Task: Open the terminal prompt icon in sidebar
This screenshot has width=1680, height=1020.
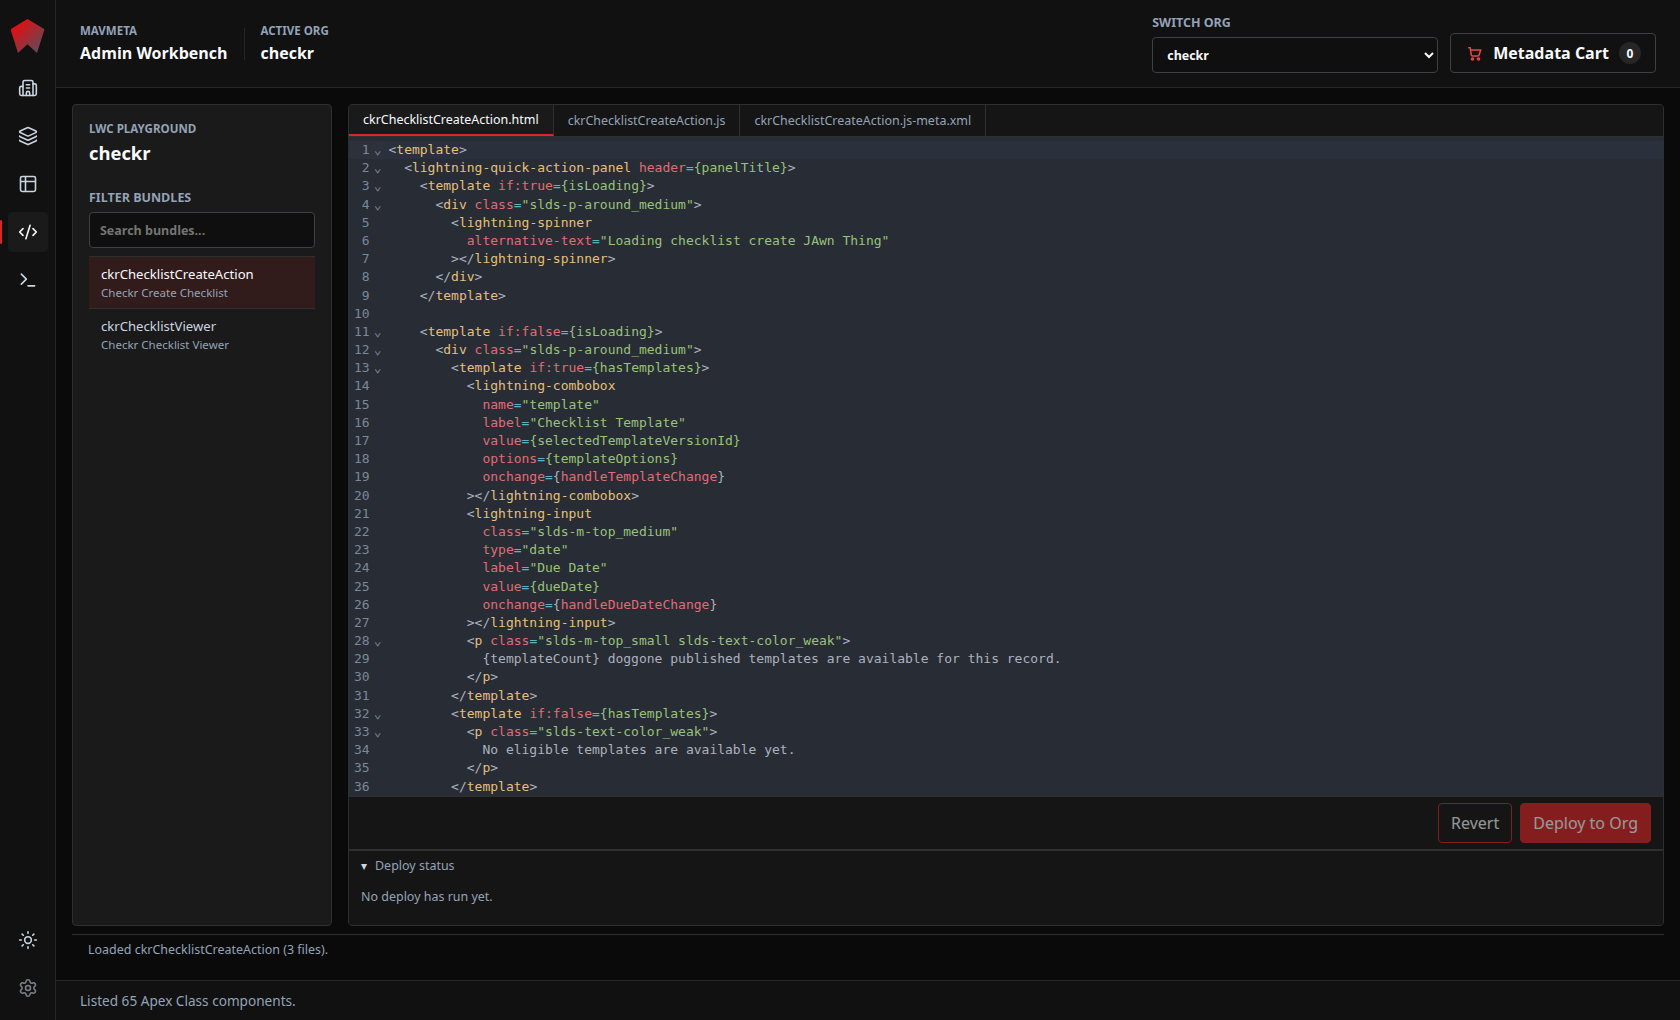Action: tap(28, 280)
